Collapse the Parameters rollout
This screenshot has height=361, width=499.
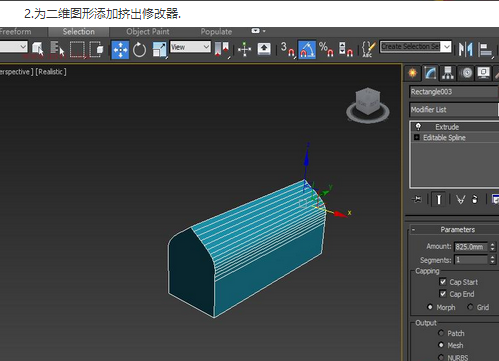point(414,229)
